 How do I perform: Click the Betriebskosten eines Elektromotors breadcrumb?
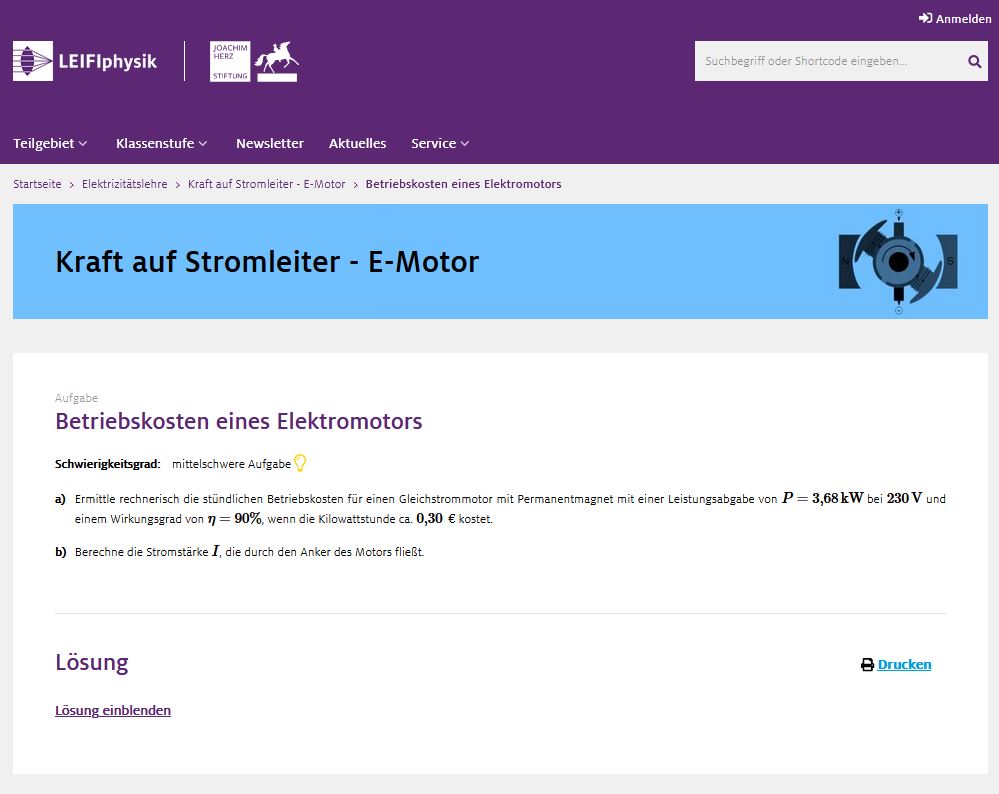(463, 184)
